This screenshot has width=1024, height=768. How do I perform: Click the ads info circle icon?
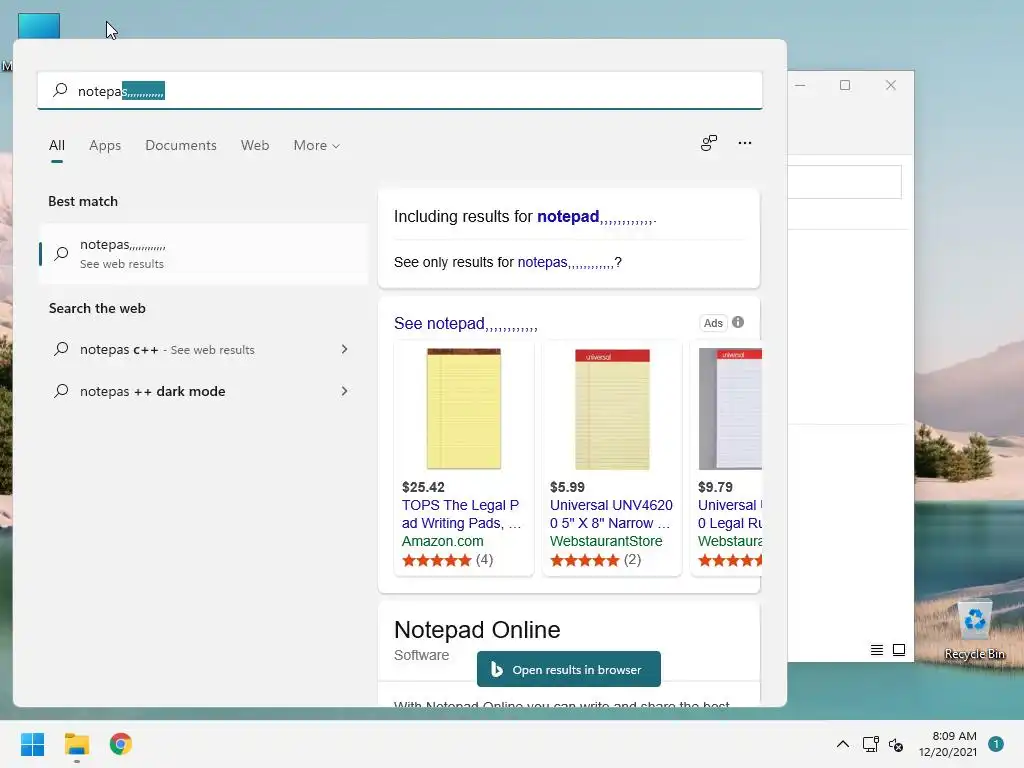click(x=738, y=322)
